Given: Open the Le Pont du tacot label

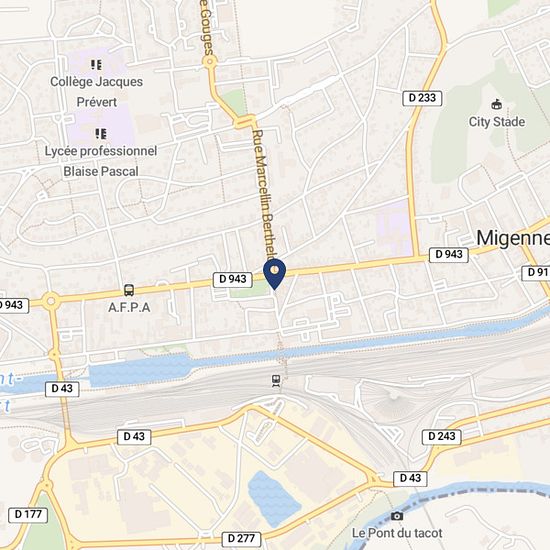Looking at the screenshot, I should 397,533.
